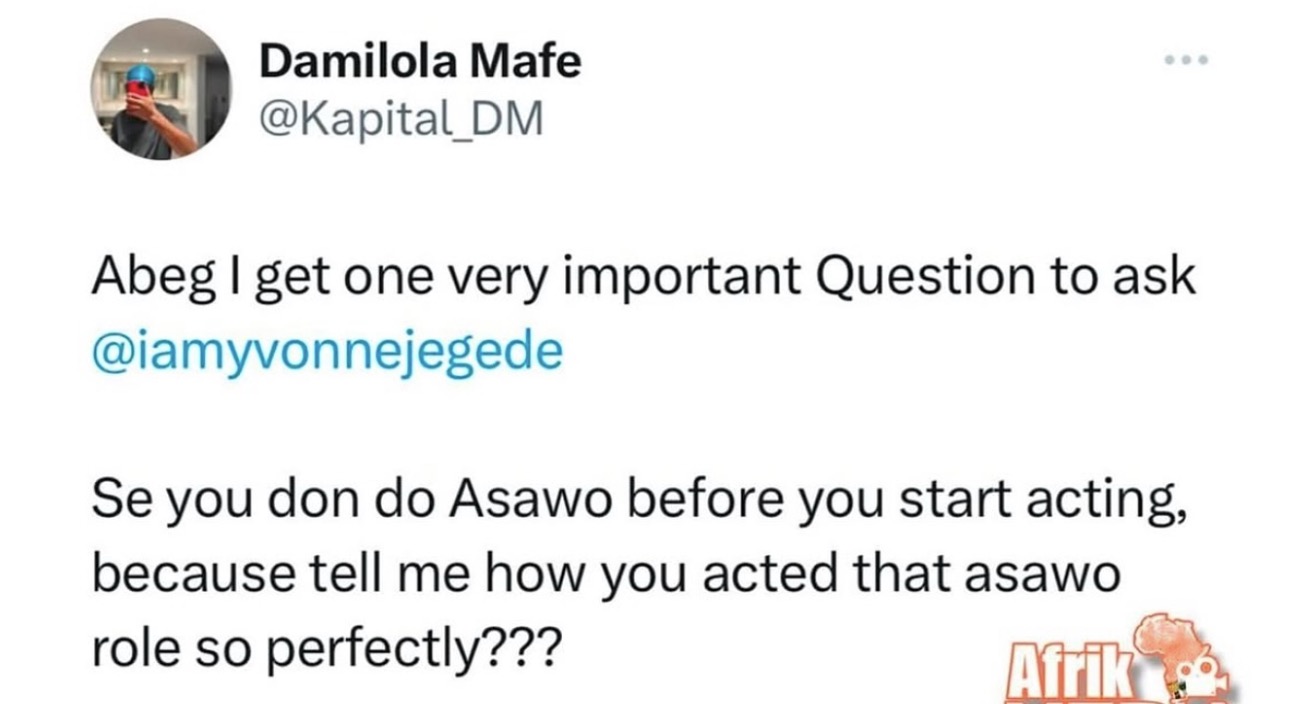Click the @Kapital_DM handle
Viewport: 1310px width, 704px height.
[401, 120]
